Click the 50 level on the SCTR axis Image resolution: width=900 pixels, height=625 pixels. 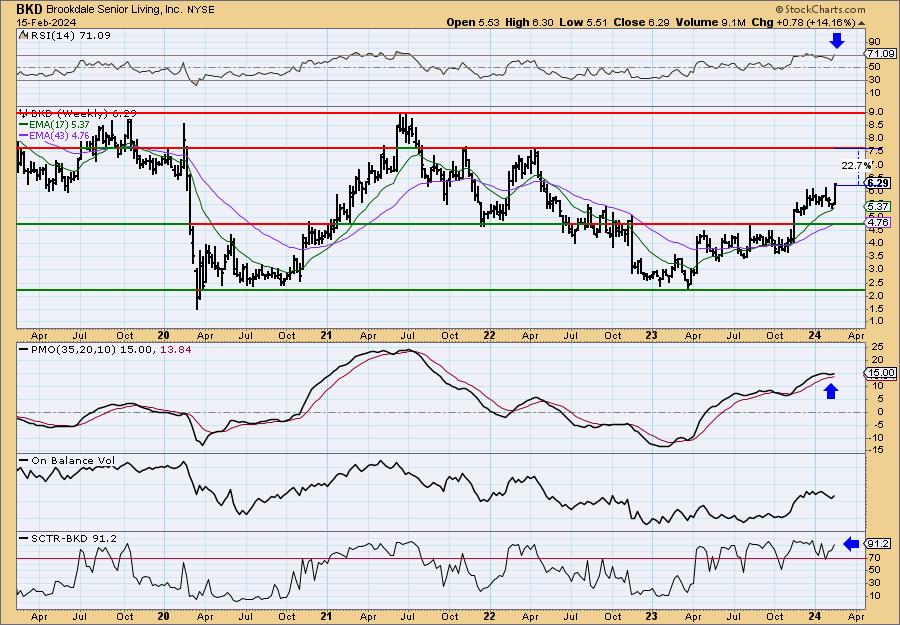(875, 570)
